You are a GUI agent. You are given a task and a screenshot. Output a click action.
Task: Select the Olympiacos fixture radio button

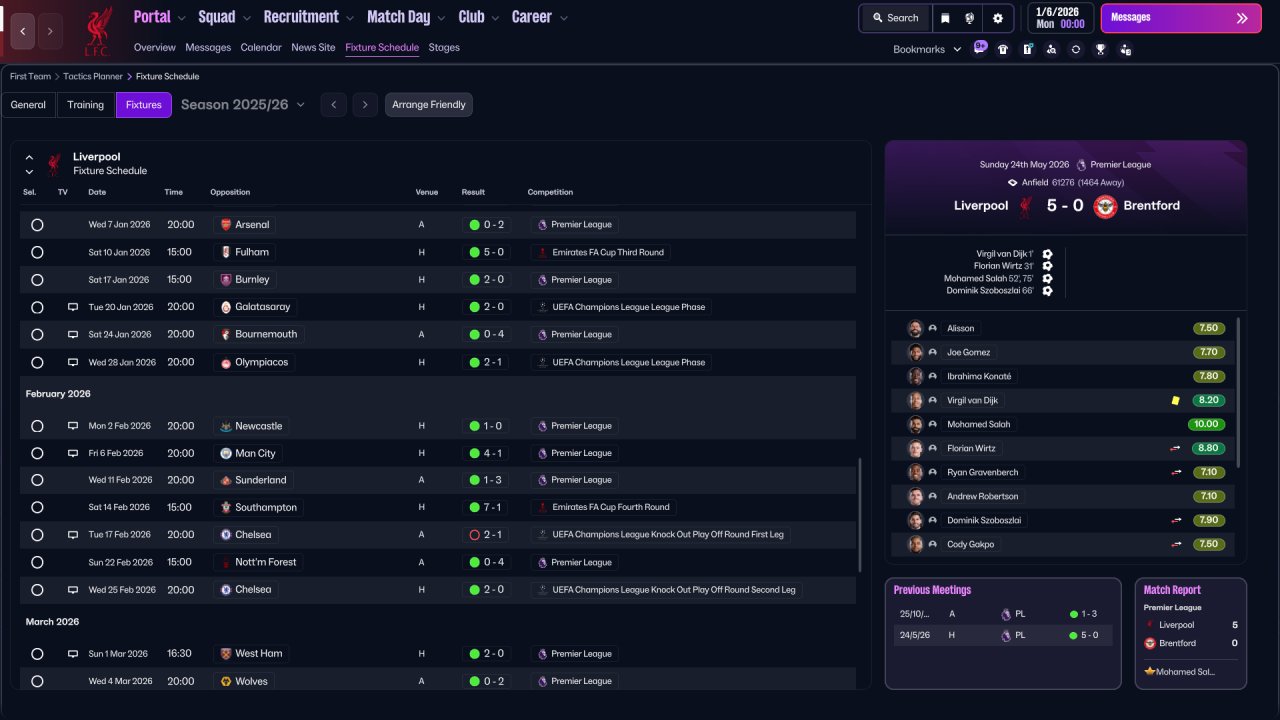(37, 362)
